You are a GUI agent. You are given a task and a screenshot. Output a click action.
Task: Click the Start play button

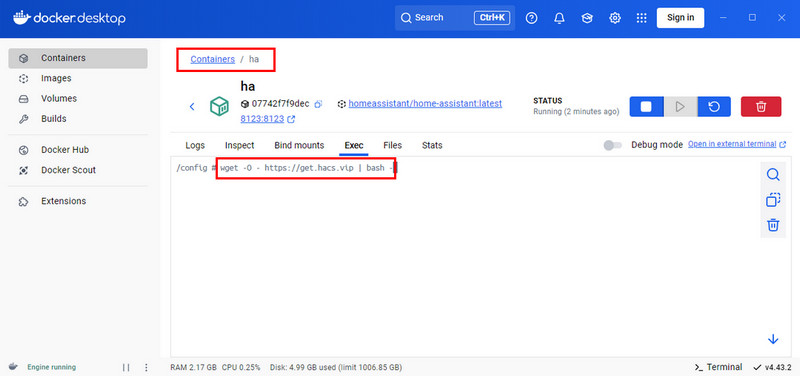tap(680, 107)
